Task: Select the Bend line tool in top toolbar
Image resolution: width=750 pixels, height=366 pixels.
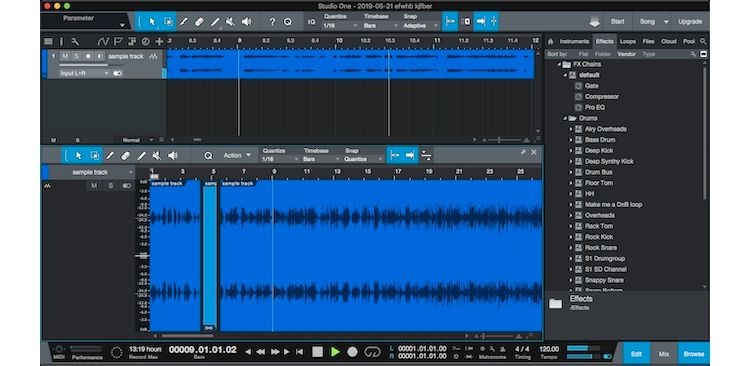Action: pos(215,22)
